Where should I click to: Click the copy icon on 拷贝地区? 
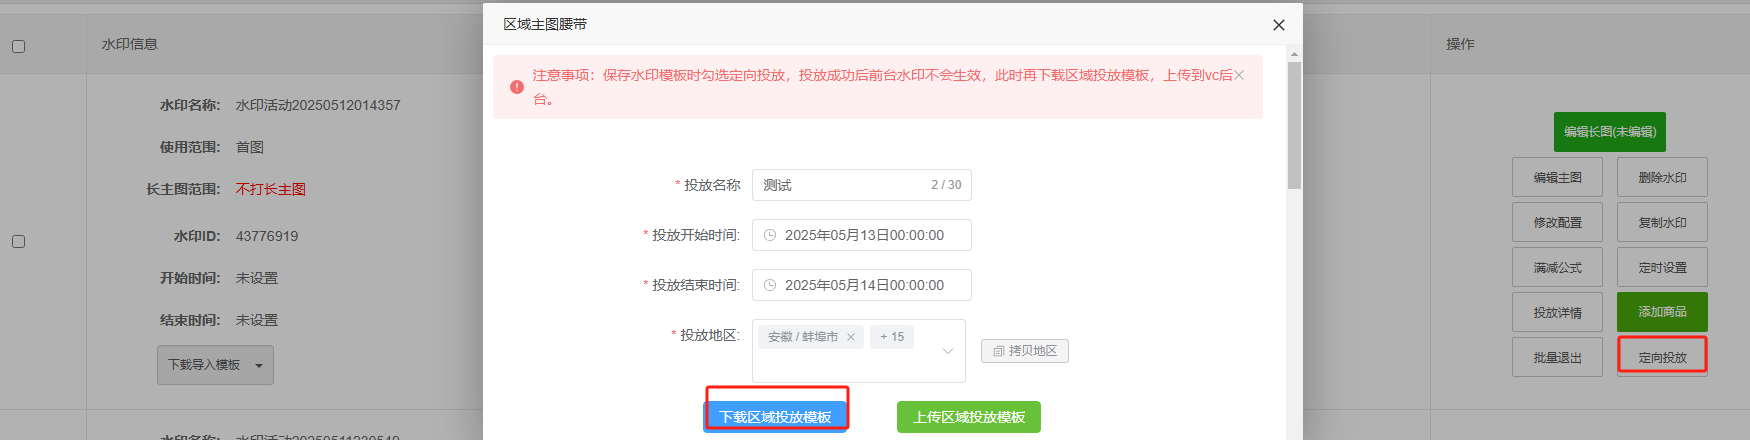click(998, 351)
